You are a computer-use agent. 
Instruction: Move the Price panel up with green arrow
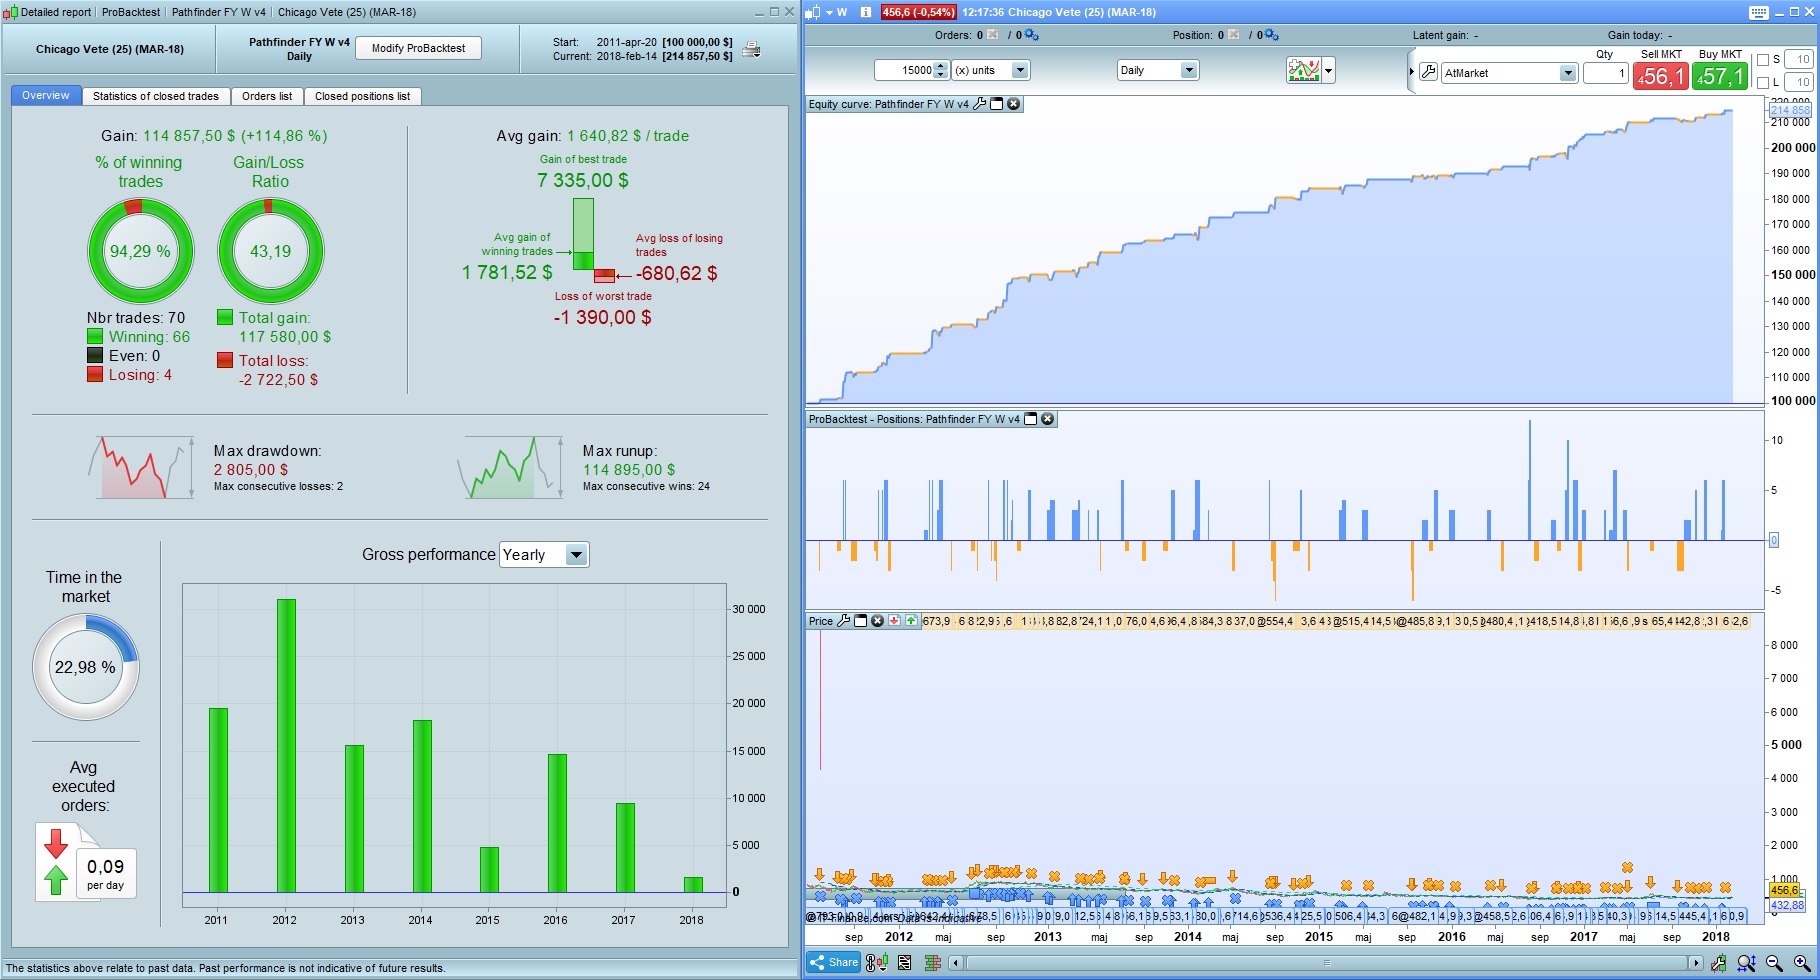912,621
